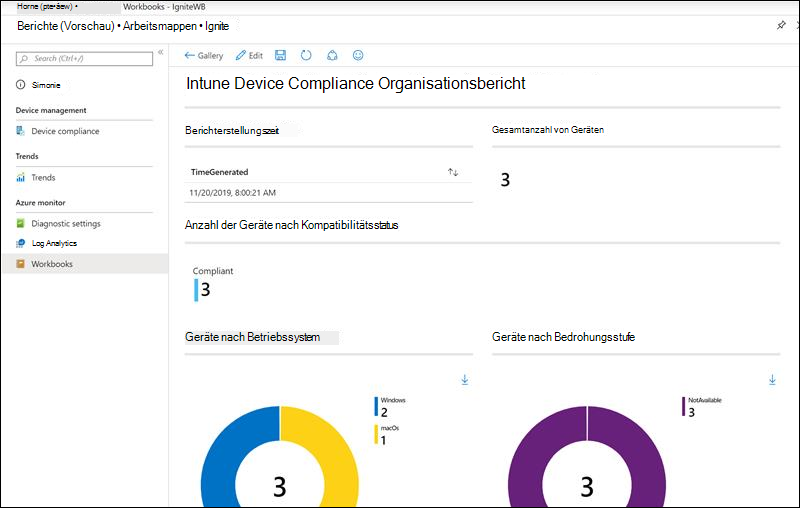Collapse the sidebar with double chevron
800x508 pixels.
pos(160,52)
